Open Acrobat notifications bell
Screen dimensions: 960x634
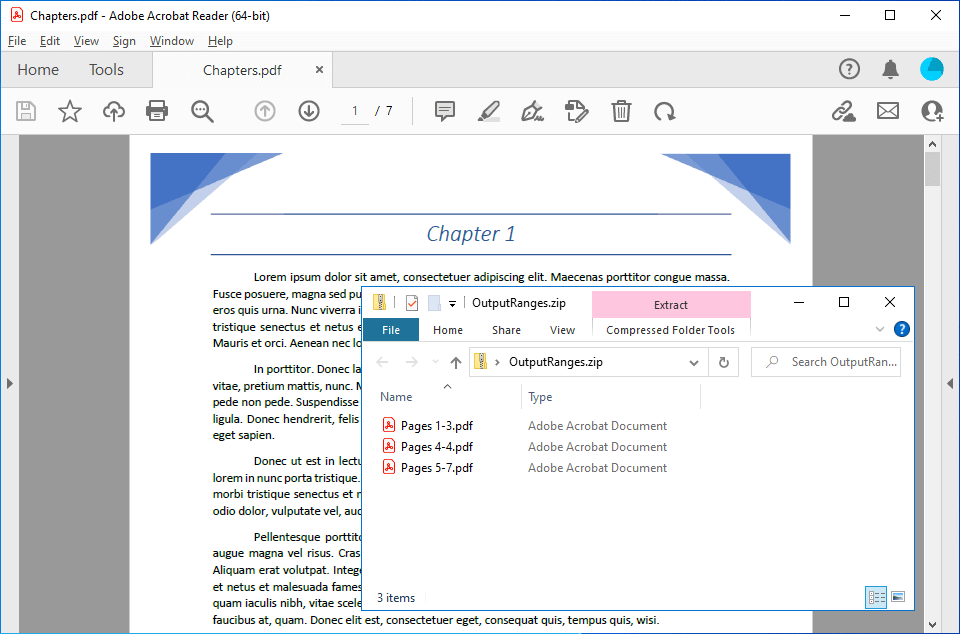pyautogui.click(x=889, y=69)
